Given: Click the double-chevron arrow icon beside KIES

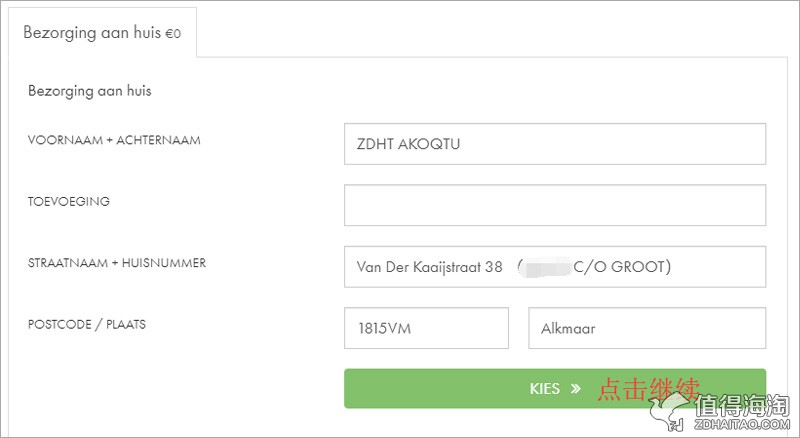Looking at the screenshot, I should click(576, 389).
